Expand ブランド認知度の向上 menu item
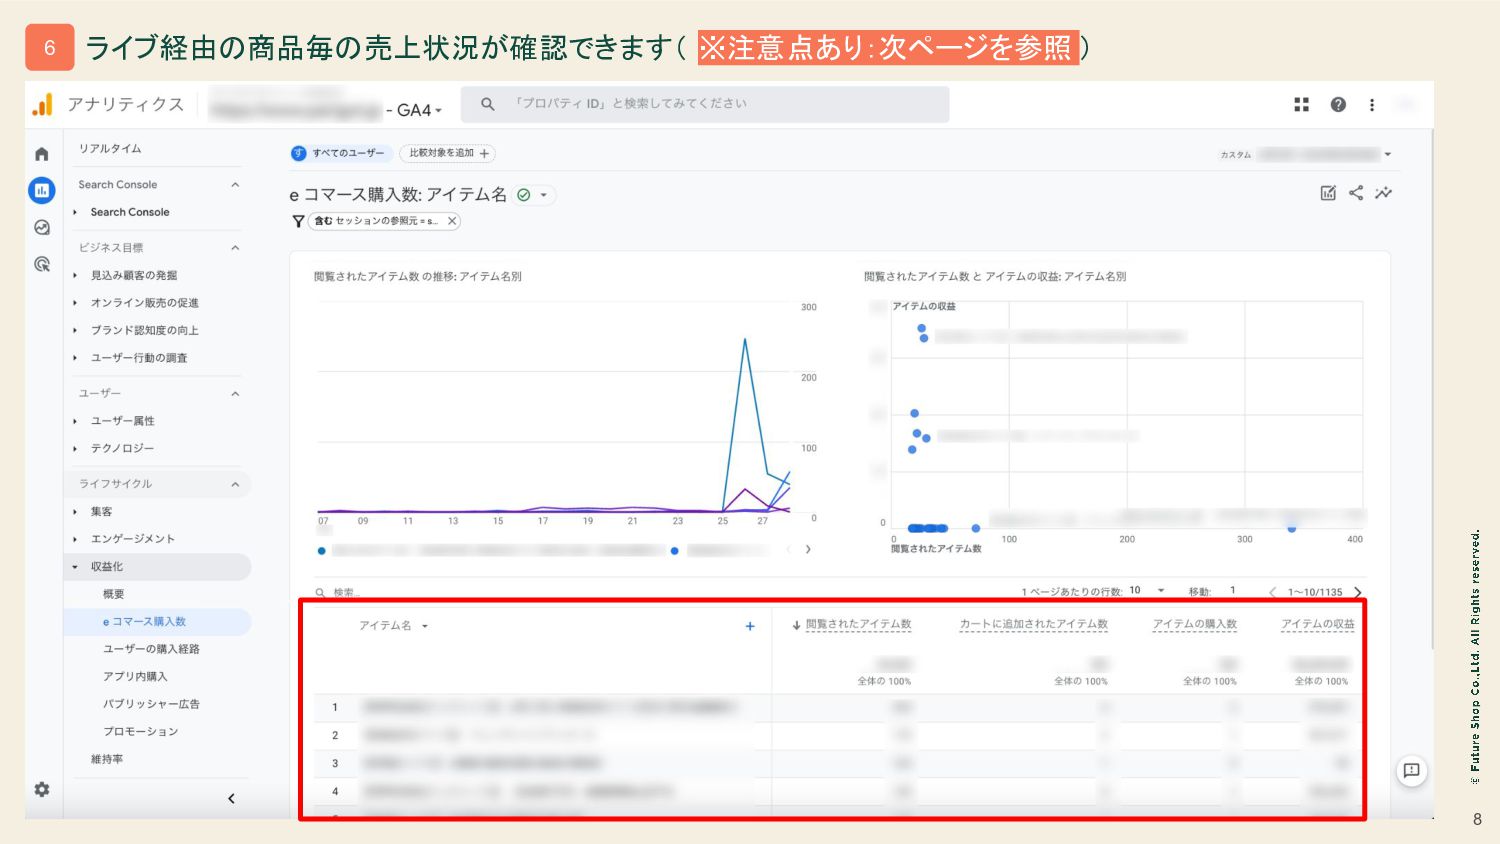Screen dimensions: 1500x844 75,330
